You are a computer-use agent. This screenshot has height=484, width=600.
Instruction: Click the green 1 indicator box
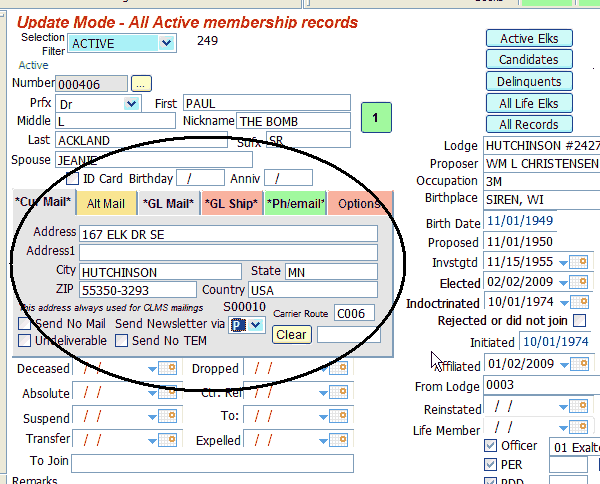374,118
